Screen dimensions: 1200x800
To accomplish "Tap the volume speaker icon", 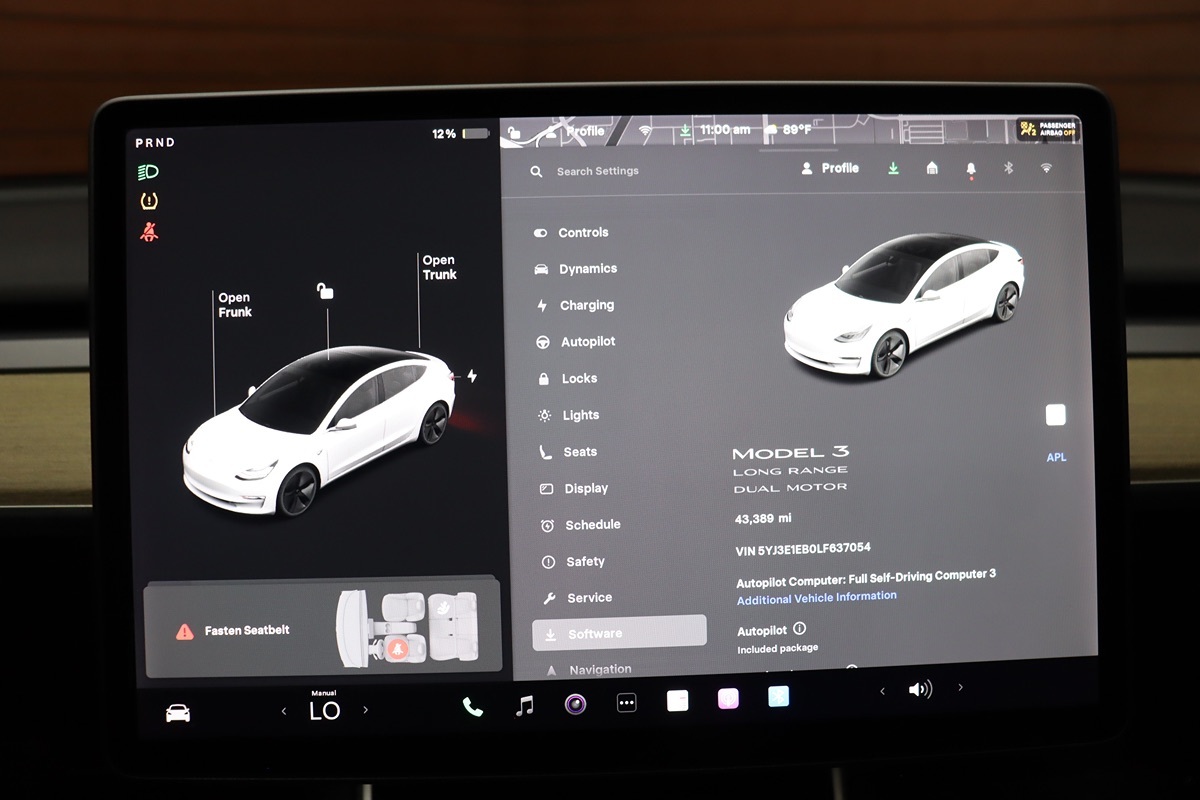I will (x=920, y=689).
